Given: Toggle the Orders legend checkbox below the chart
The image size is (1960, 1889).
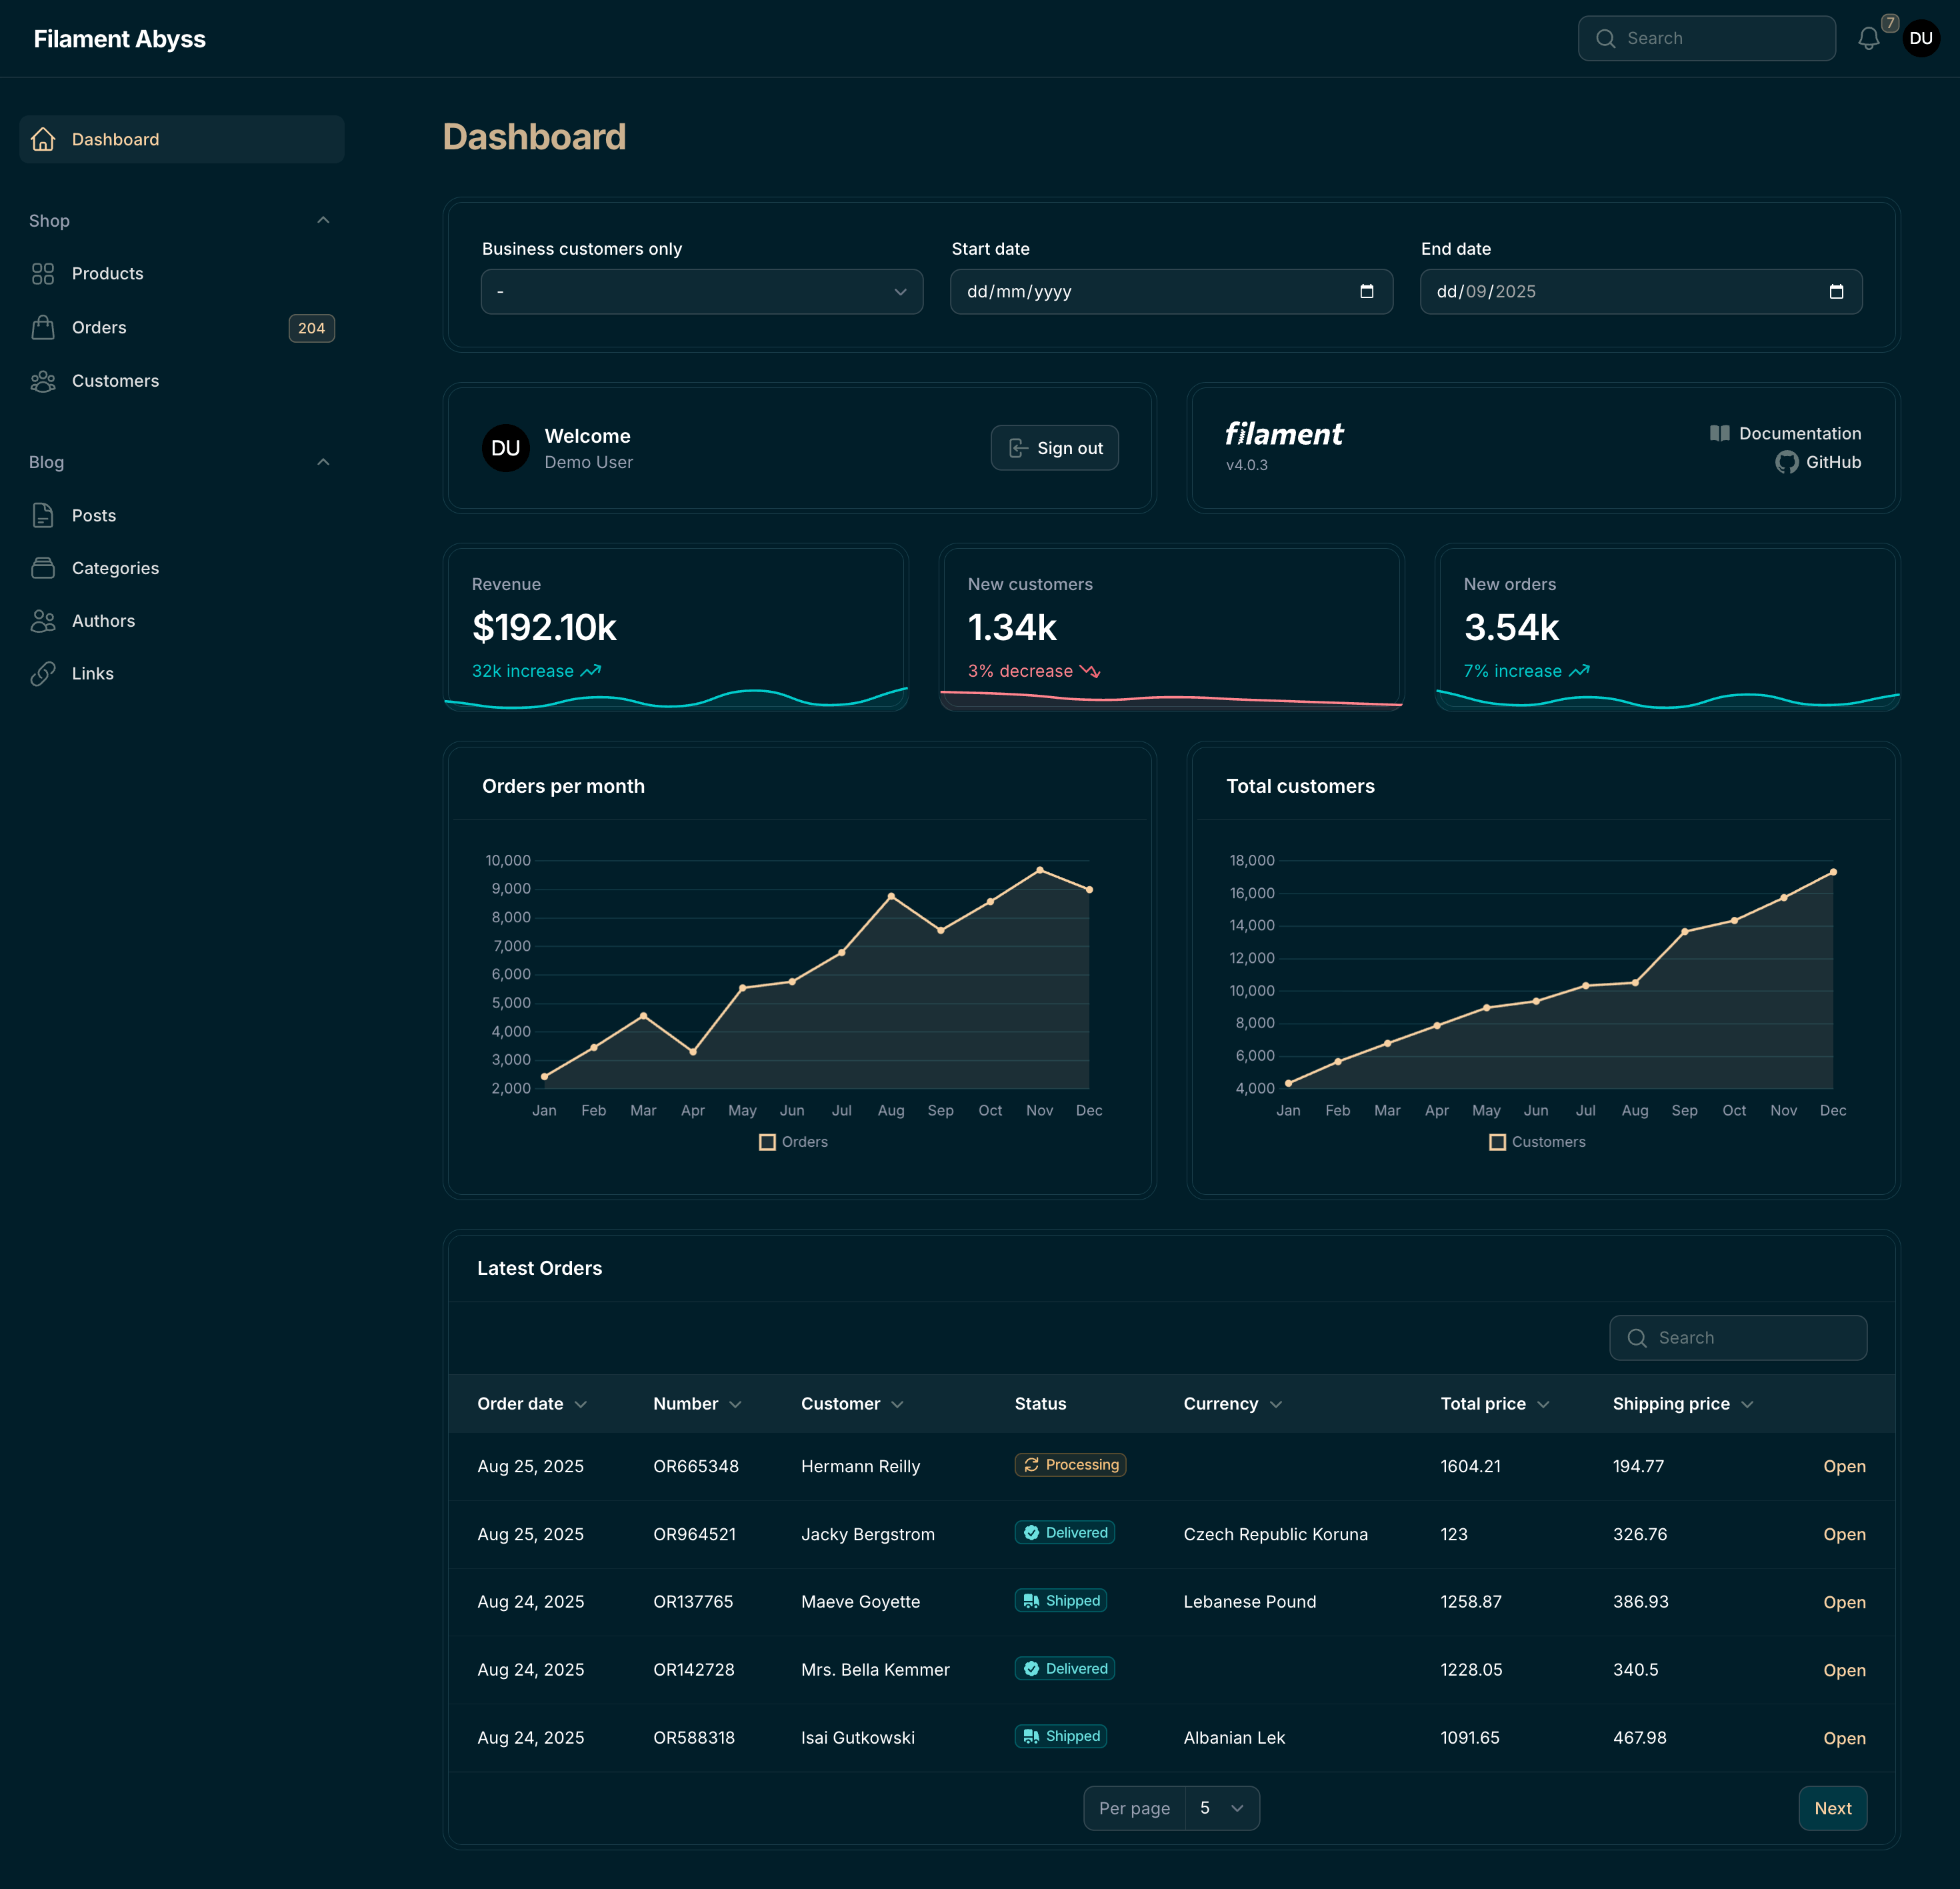Looking at the screenshot, I should (768, 1141).
